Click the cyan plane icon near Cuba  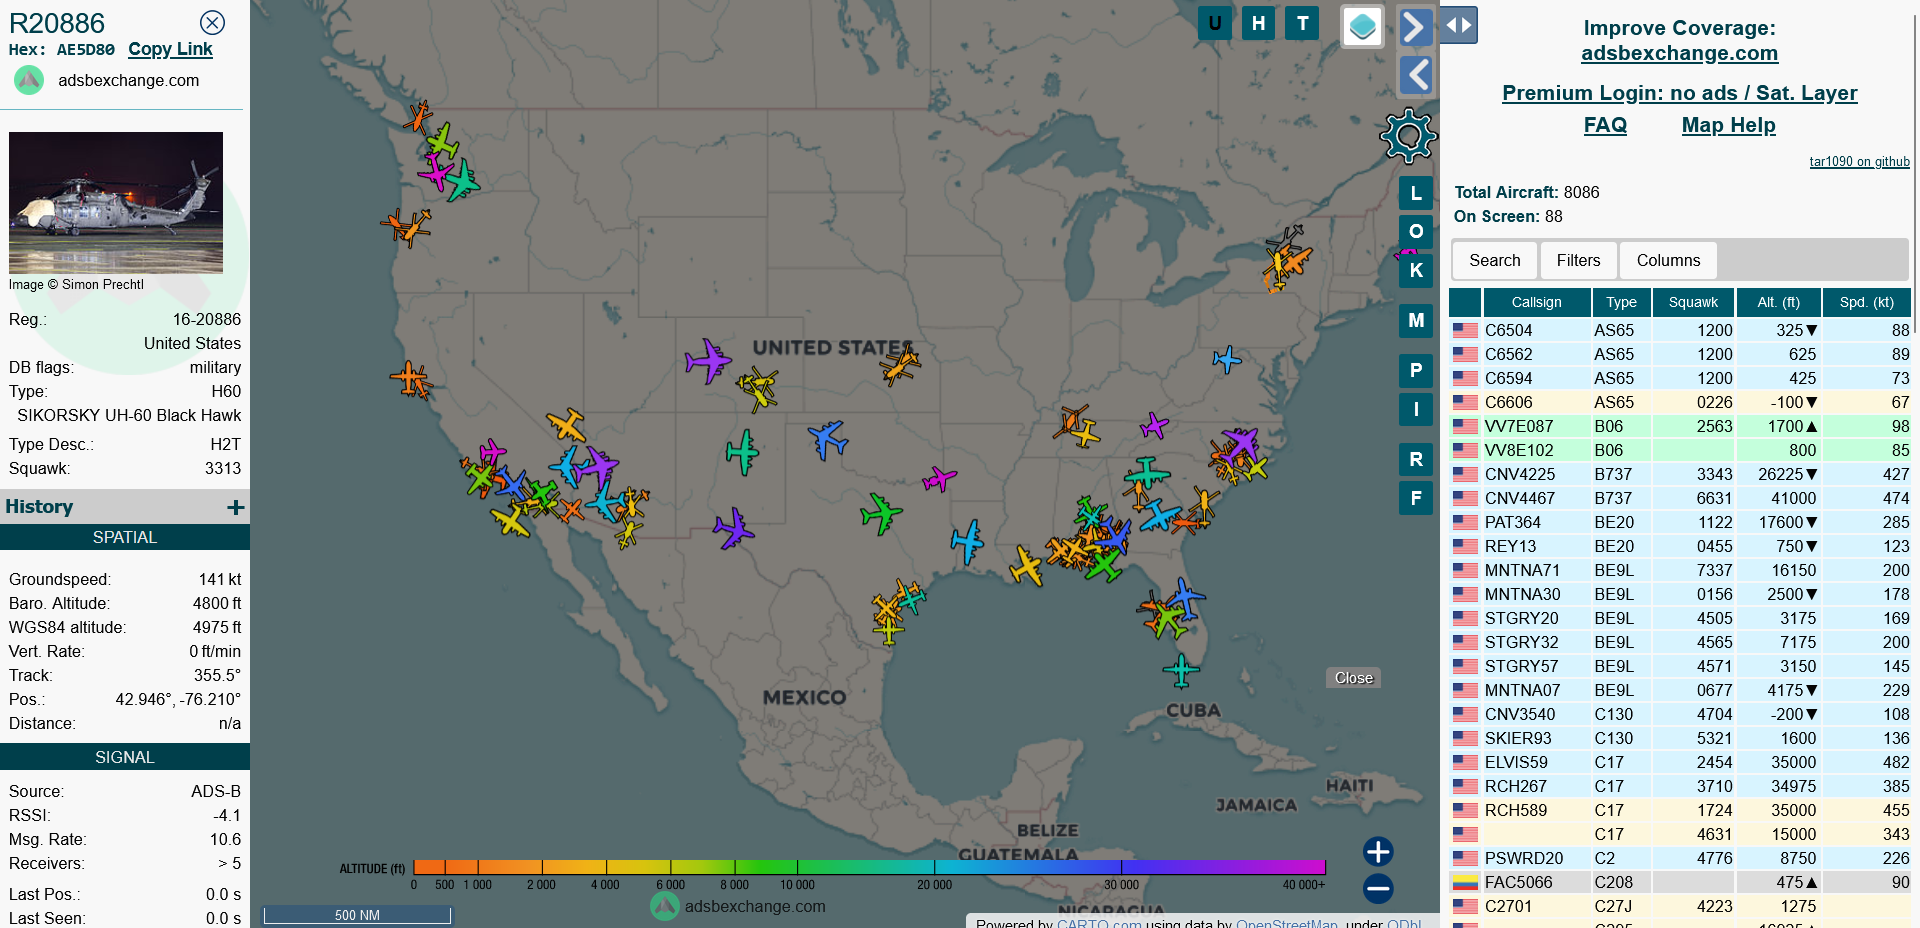pos(1181,670)
